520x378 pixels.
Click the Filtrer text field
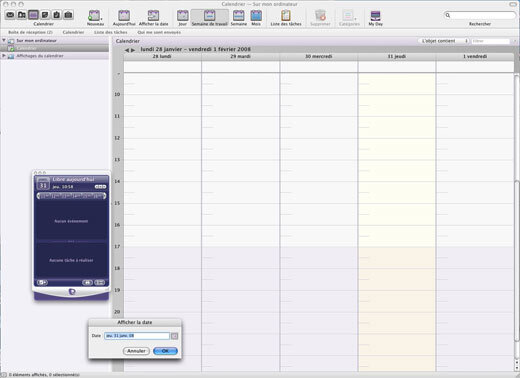coord(490,41)
